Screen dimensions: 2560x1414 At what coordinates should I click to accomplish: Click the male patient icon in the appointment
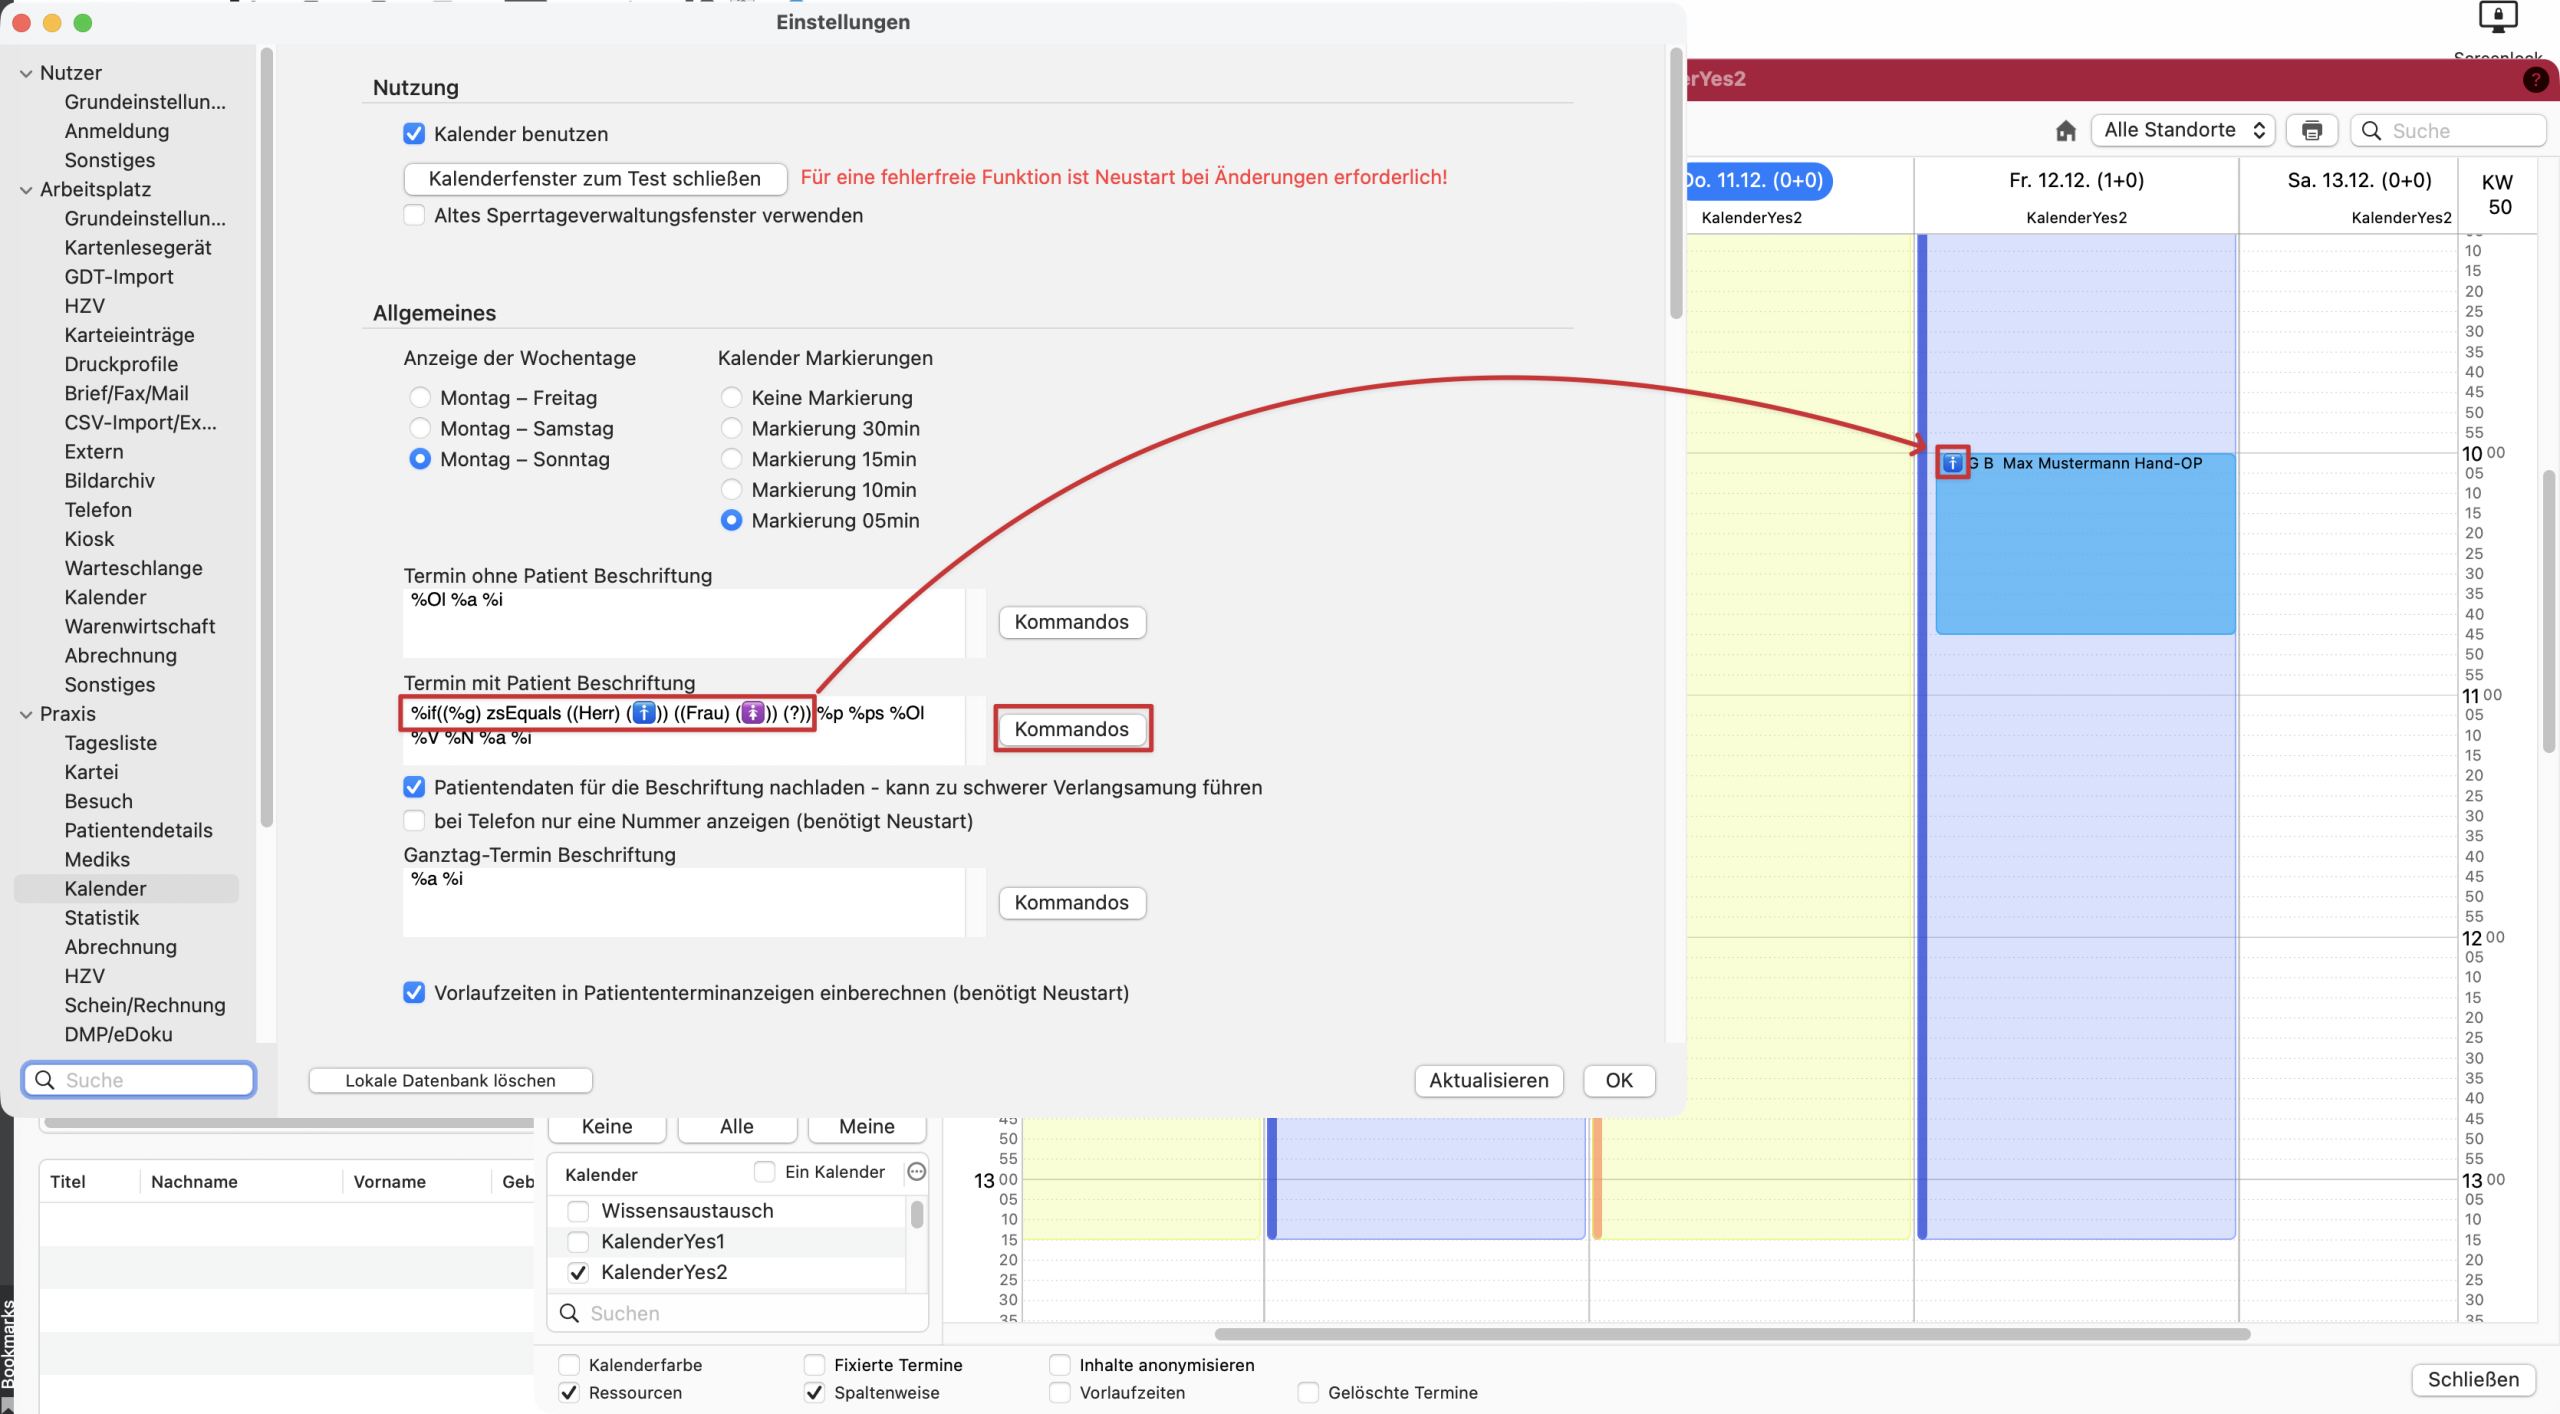(1952, 463)
